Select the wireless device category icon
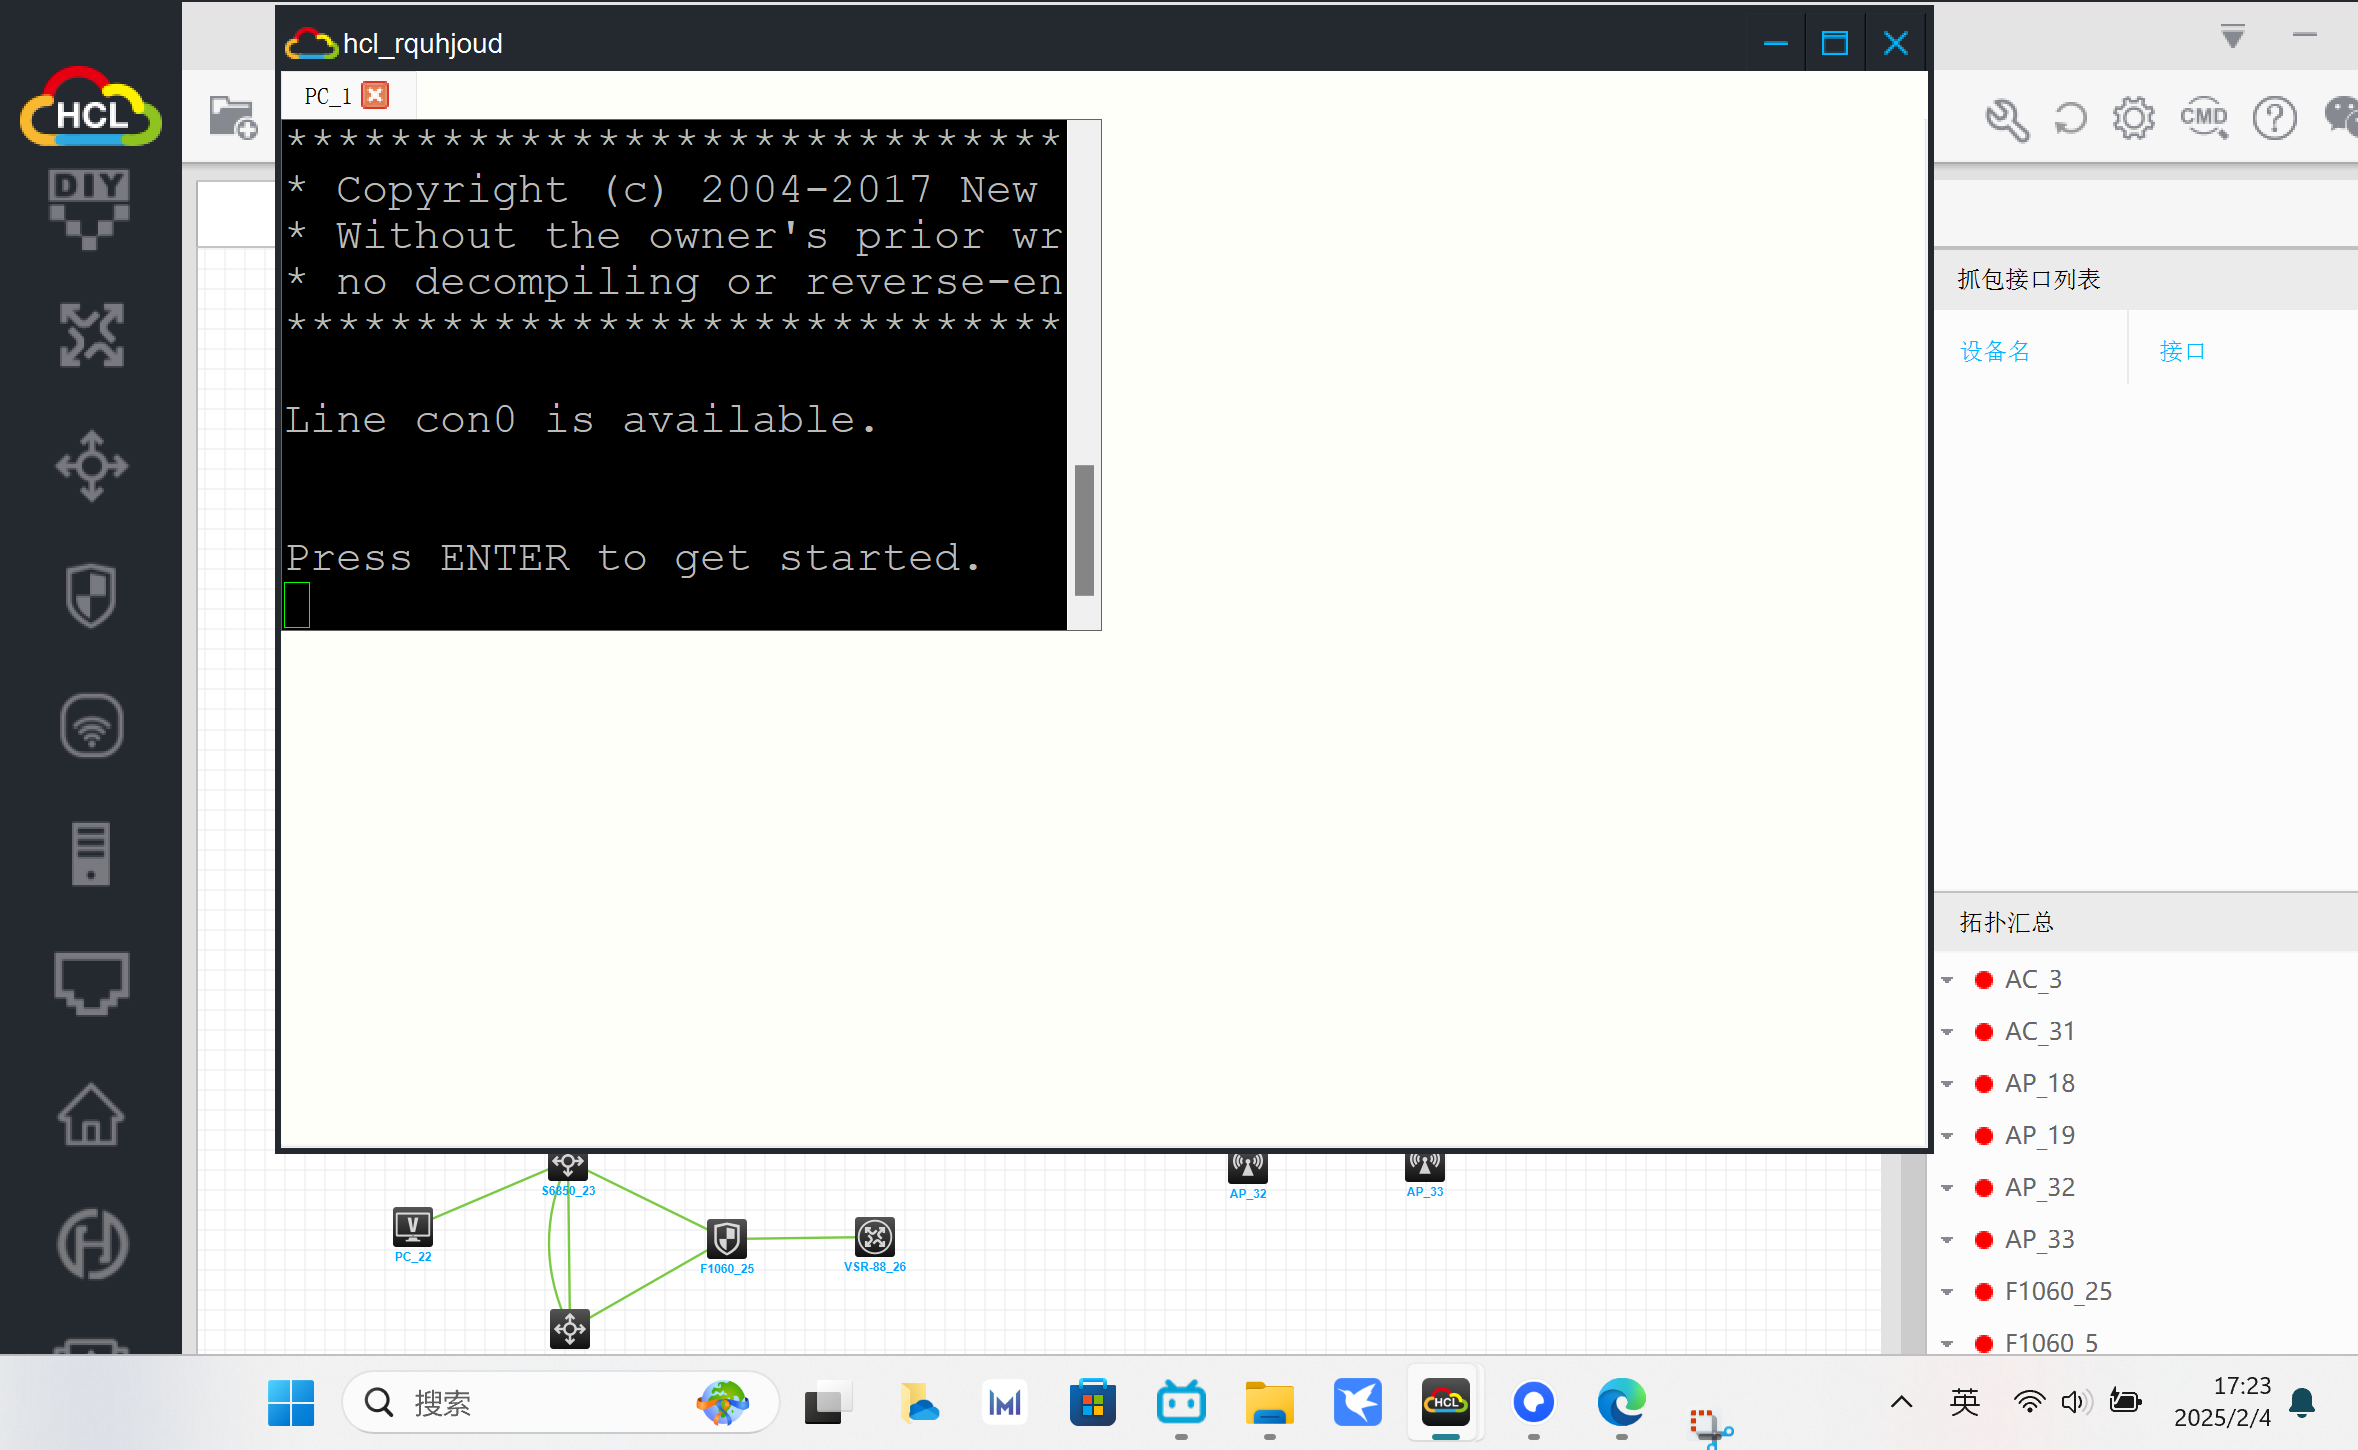The height and width of the screenshot is (1450, 2358). click(x=90, y=725)
